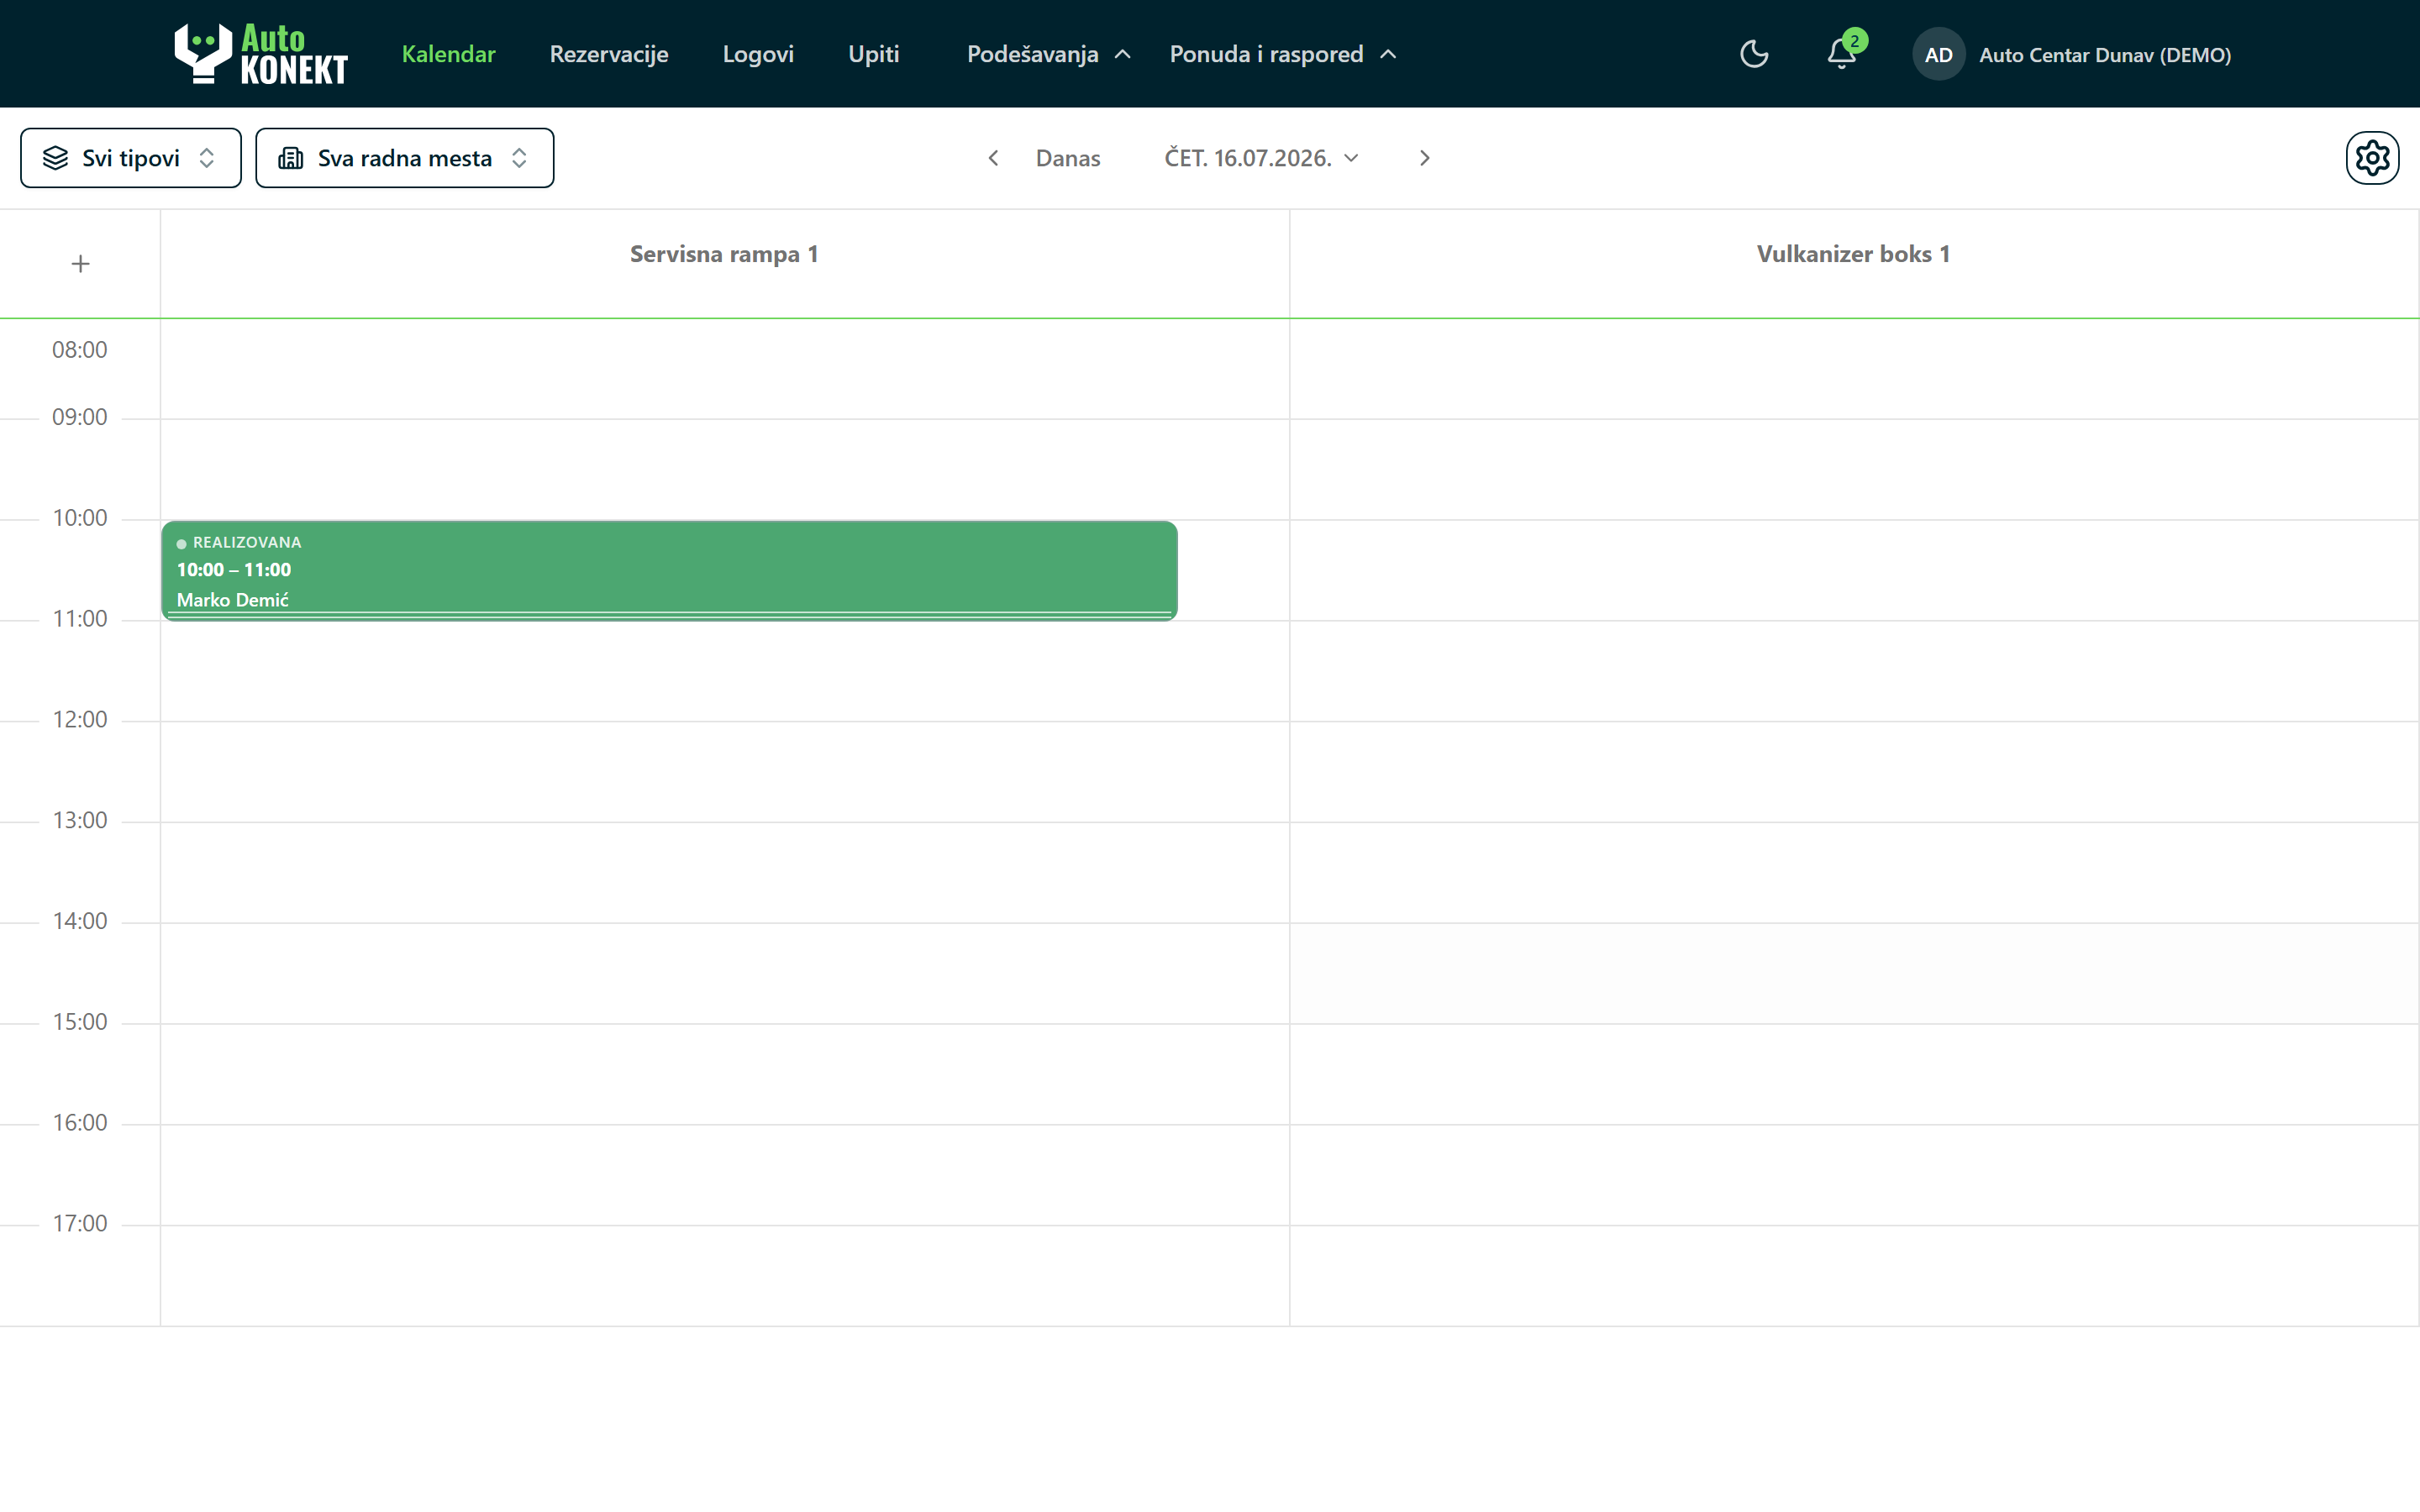Image resolution: width=2420 pixels, height=1512 pixels.
Task: Click the plus icon to add
Action: point(80,264)
